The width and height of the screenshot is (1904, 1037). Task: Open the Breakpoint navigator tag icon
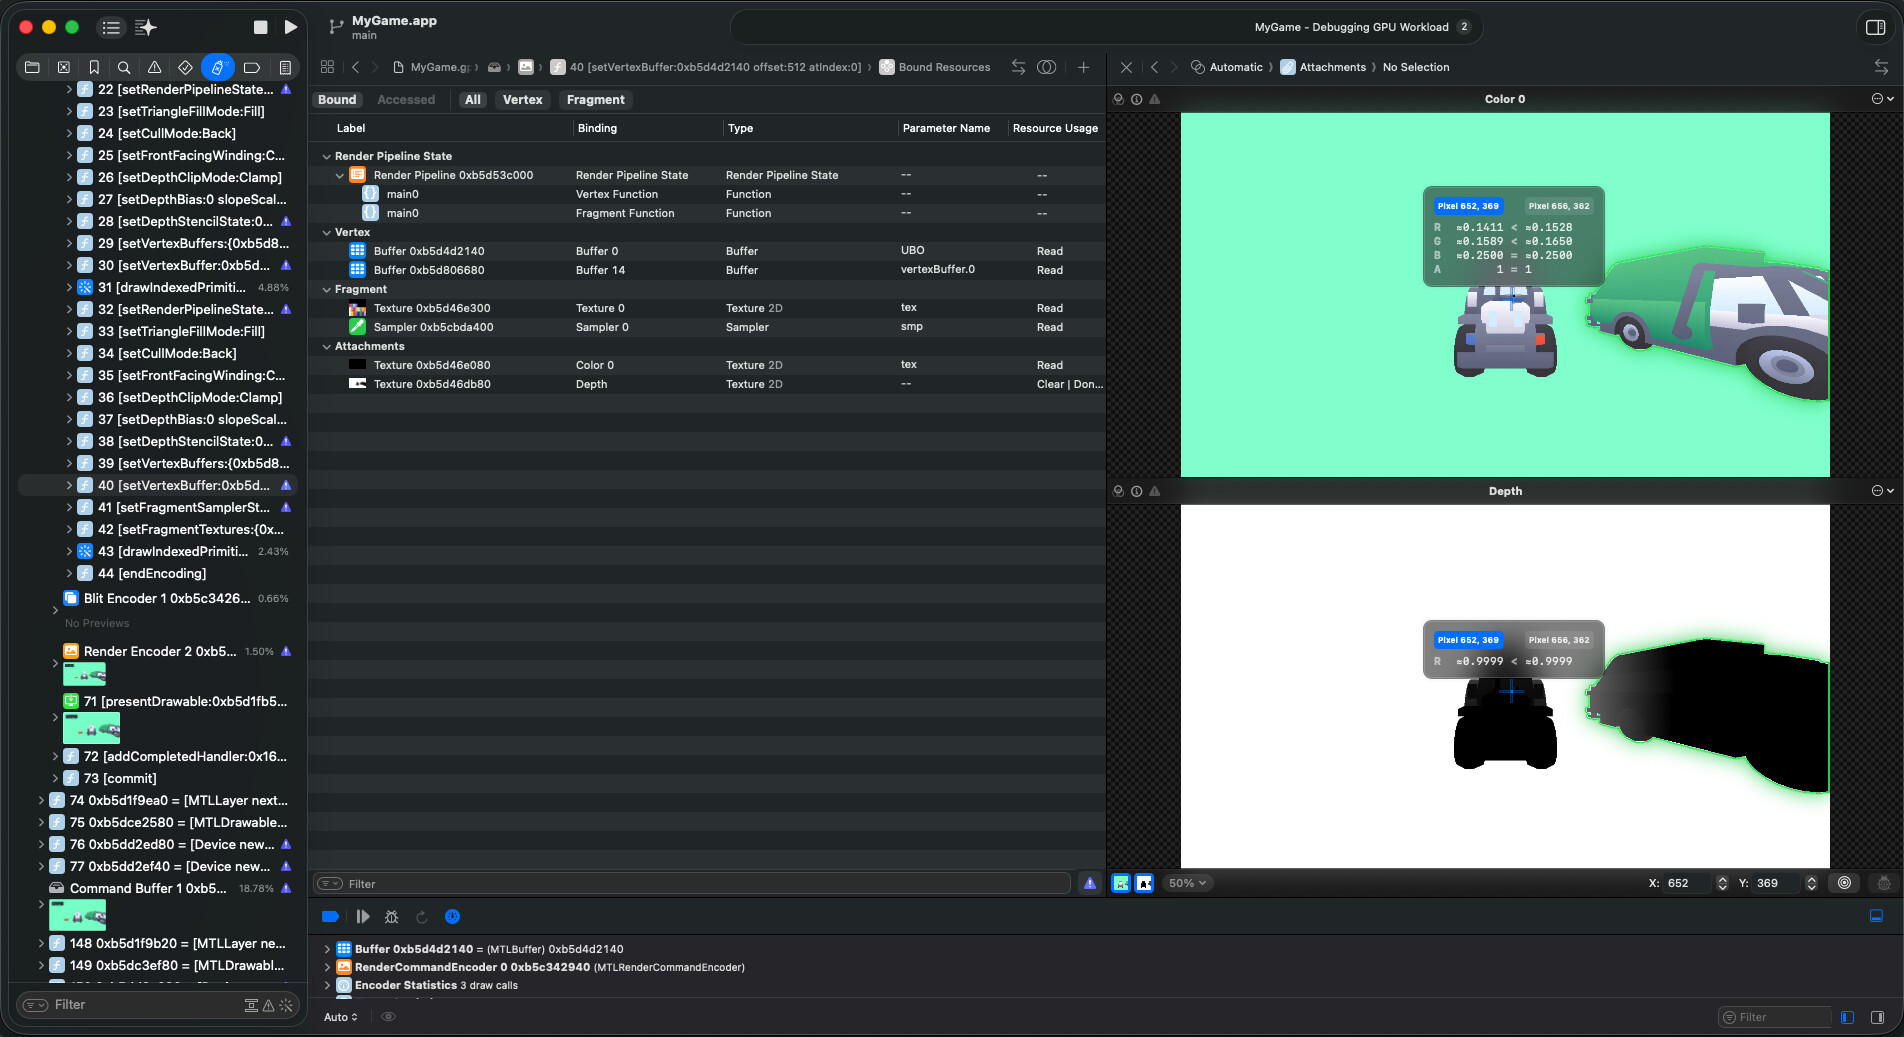tap(251, 67)
